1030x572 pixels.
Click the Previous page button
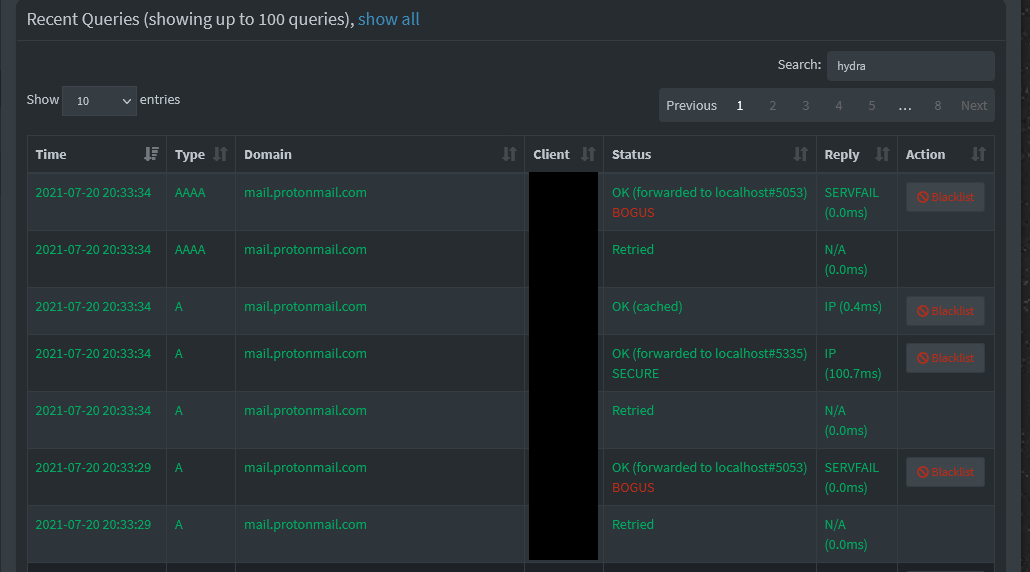point(691,106)
